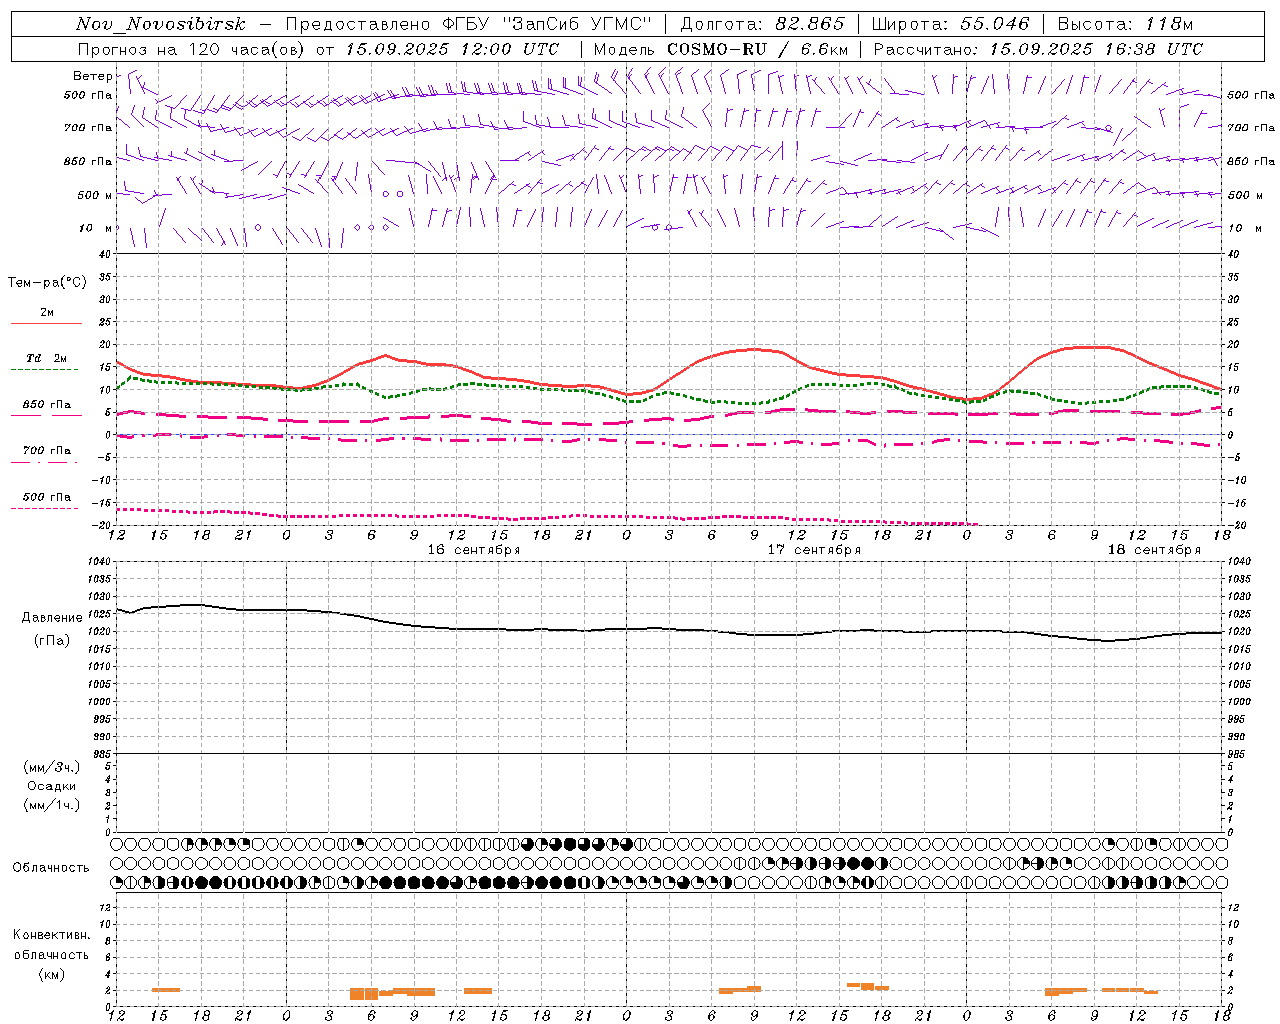Select the Высота: 118м field
1280x1024 pixels.
[x=1125, y=24]
